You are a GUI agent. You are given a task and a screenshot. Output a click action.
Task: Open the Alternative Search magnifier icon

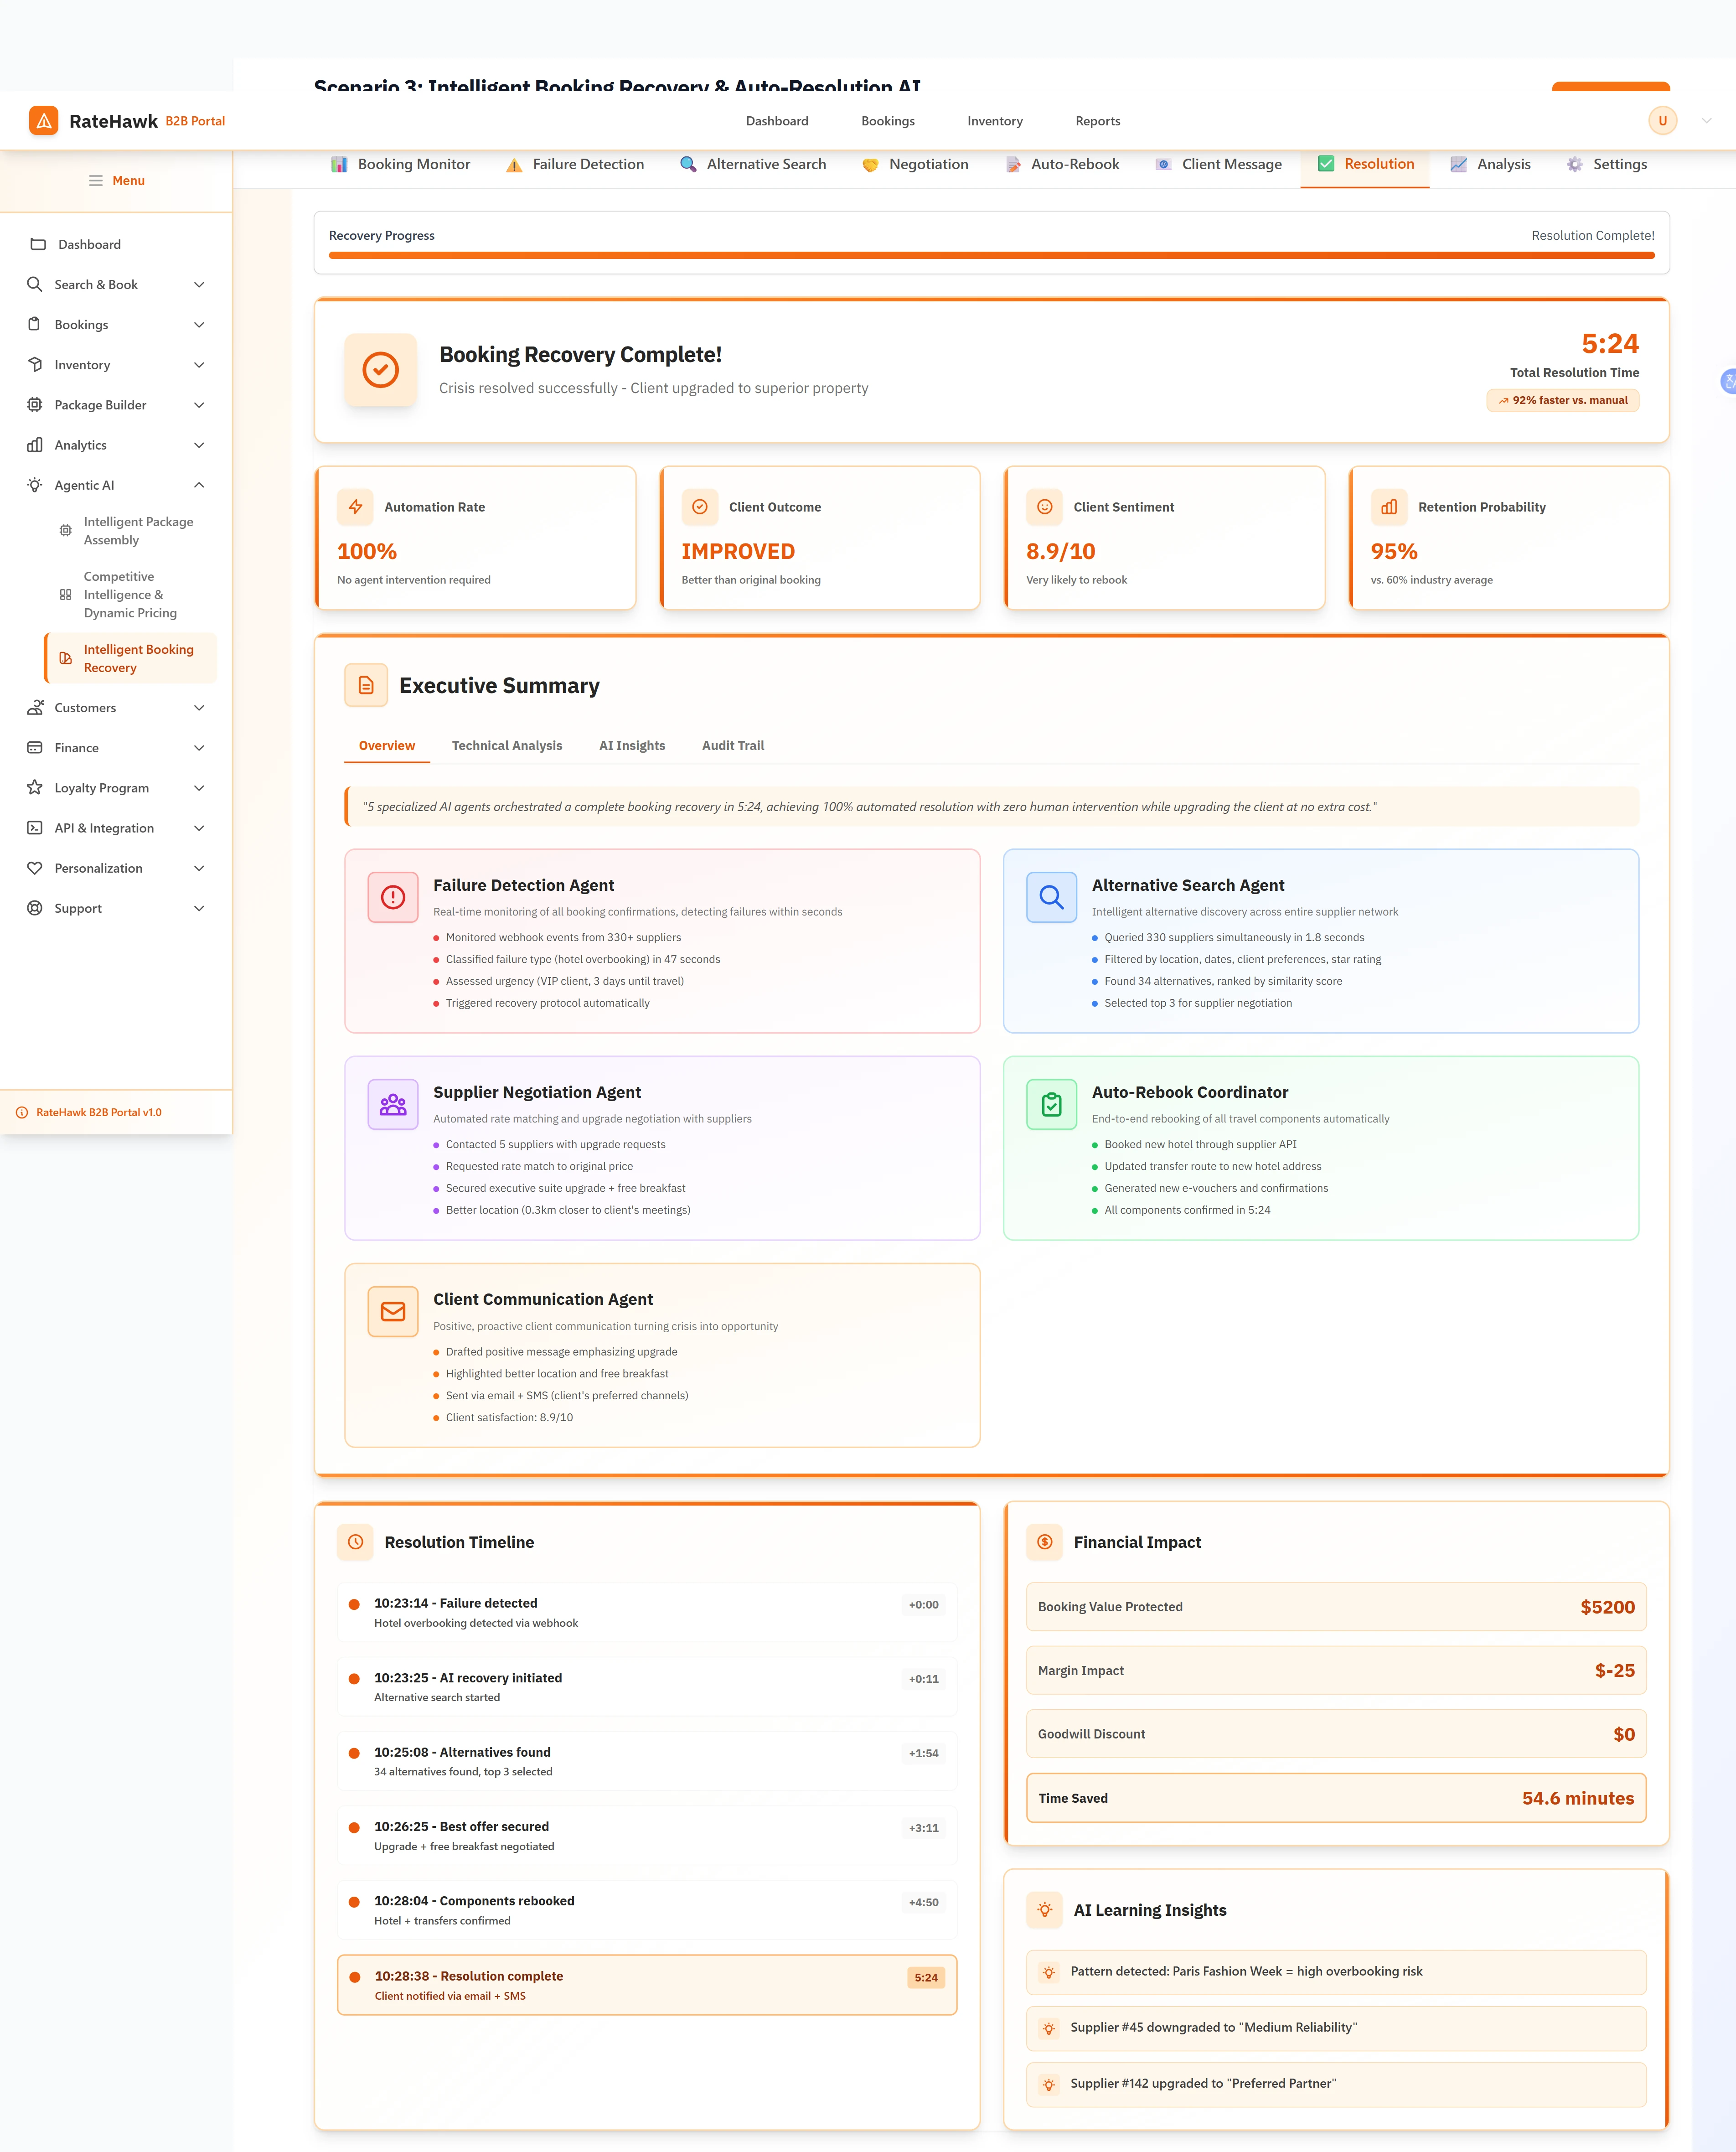pyautogui.click(x=688, y=164)
